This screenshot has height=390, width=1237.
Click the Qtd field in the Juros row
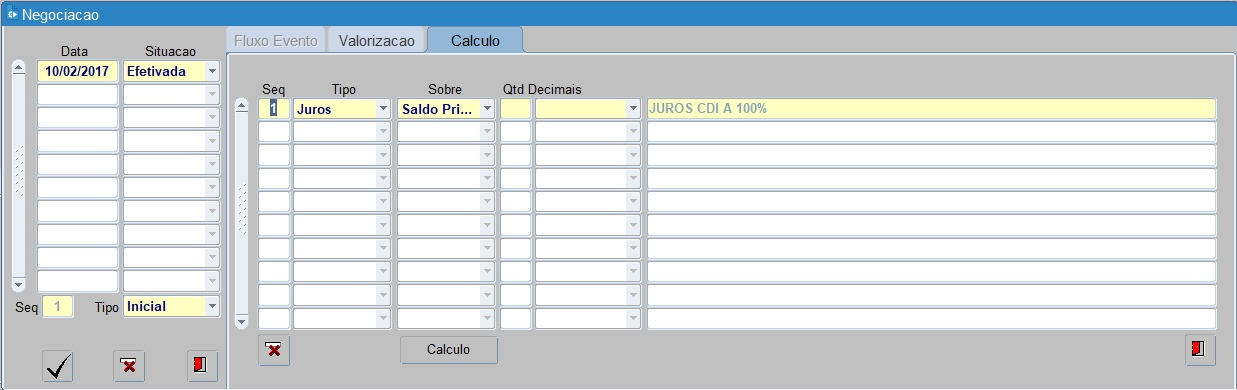point(516,109)
